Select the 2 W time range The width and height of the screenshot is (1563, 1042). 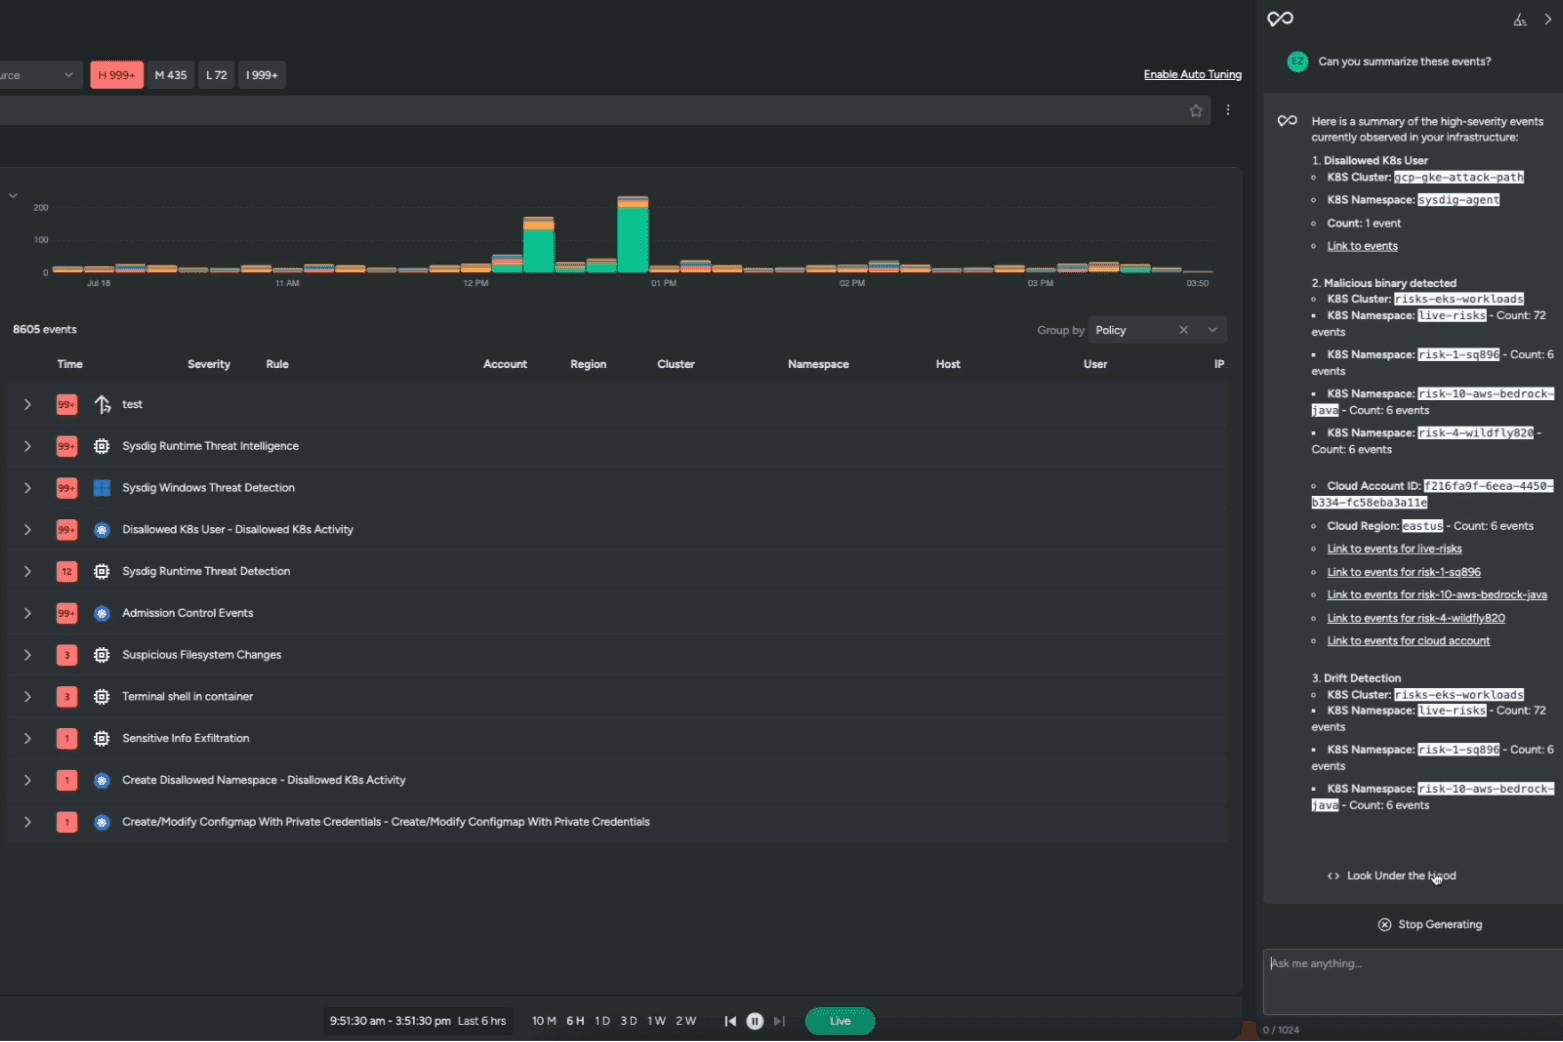(686, 1021)
